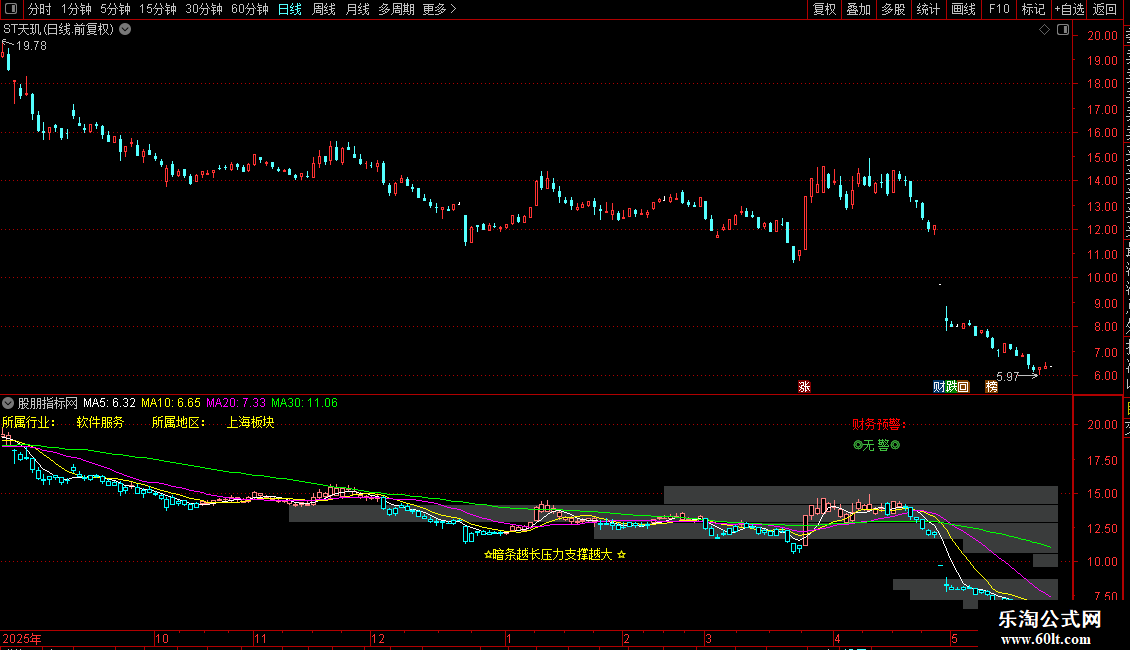Click the 回 event marker

963,387
